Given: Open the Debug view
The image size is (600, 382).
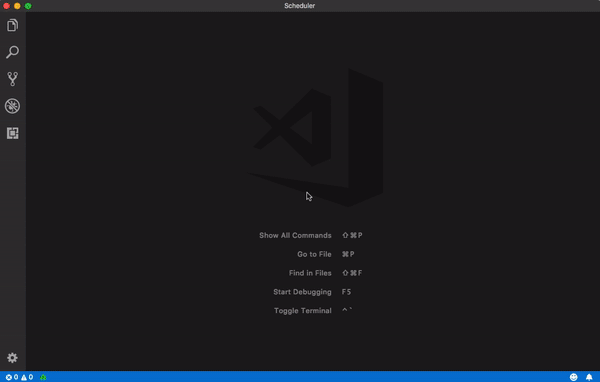Looking at the screenshot, I should [12, 106].
